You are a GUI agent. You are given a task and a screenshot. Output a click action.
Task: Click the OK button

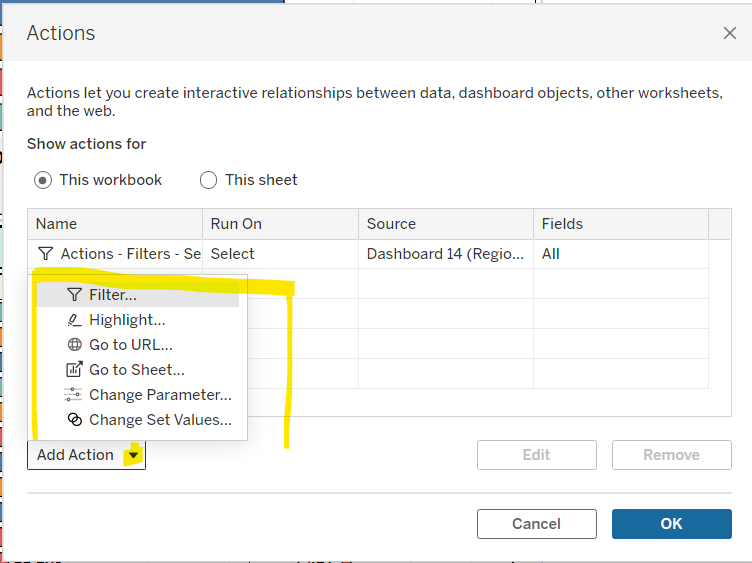coord(671,524)
